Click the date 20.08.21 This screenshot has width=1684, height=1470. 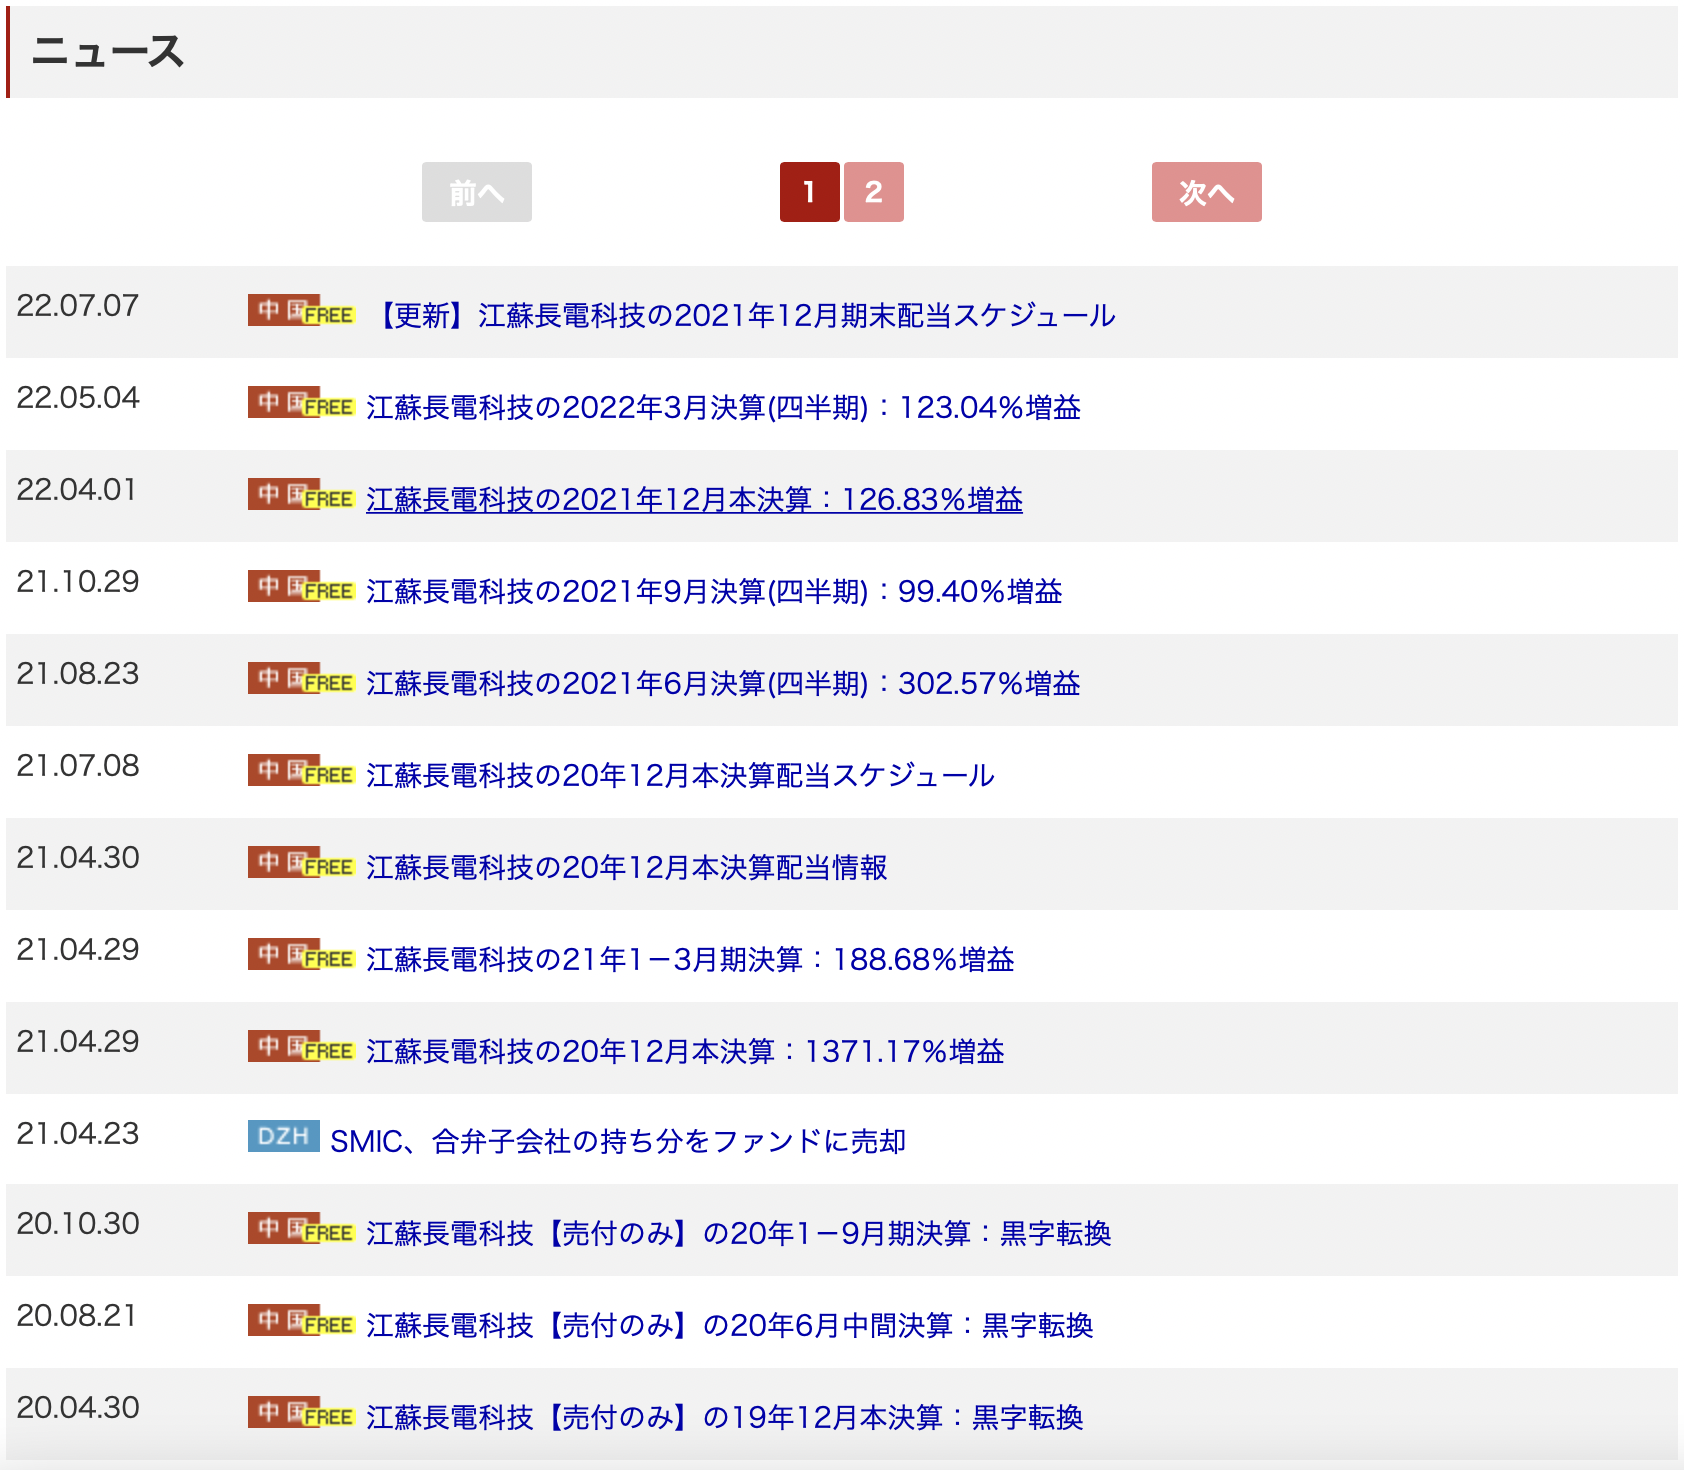[76, 1316]
